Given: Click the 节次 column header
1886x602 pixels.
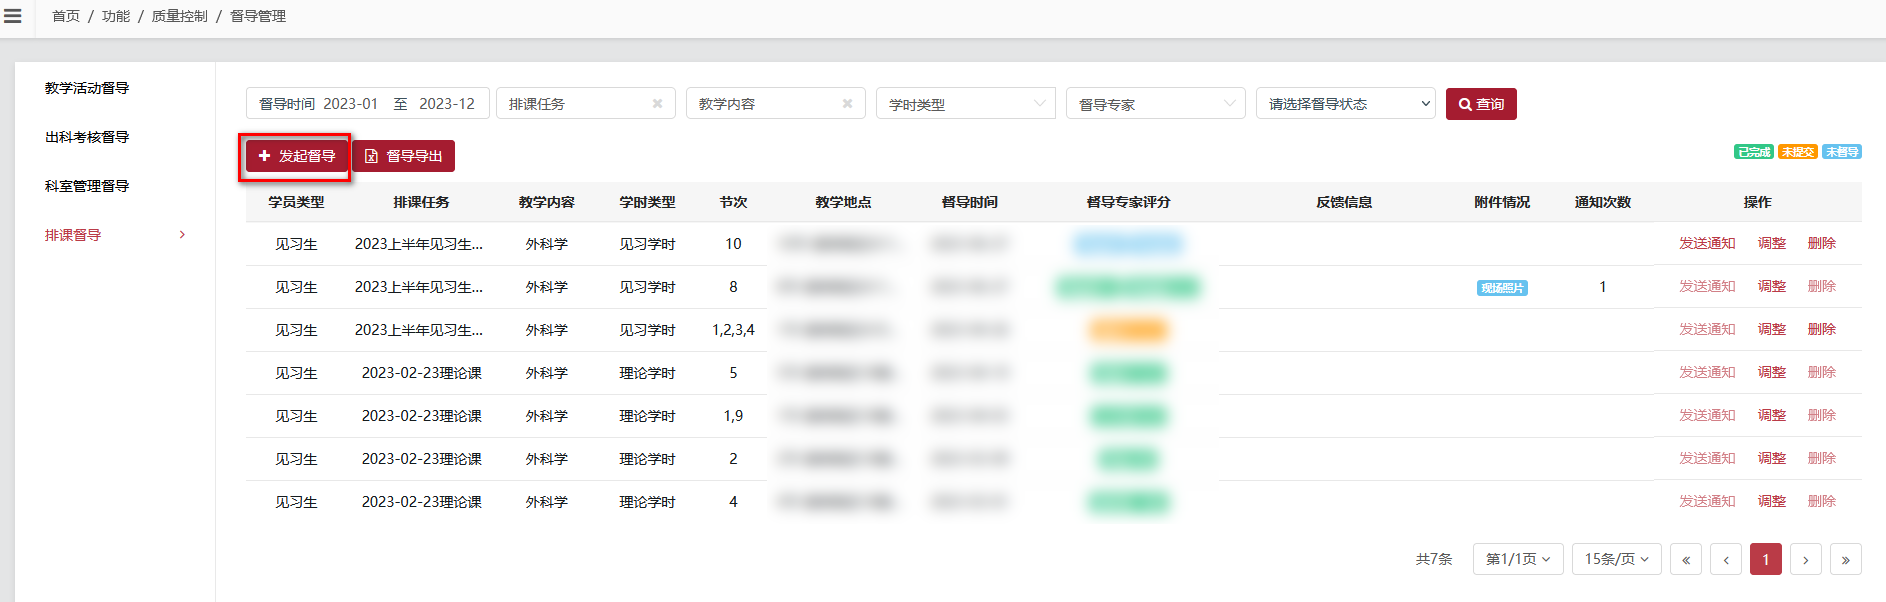Looking at the screenshot, I should coord(733,202).
